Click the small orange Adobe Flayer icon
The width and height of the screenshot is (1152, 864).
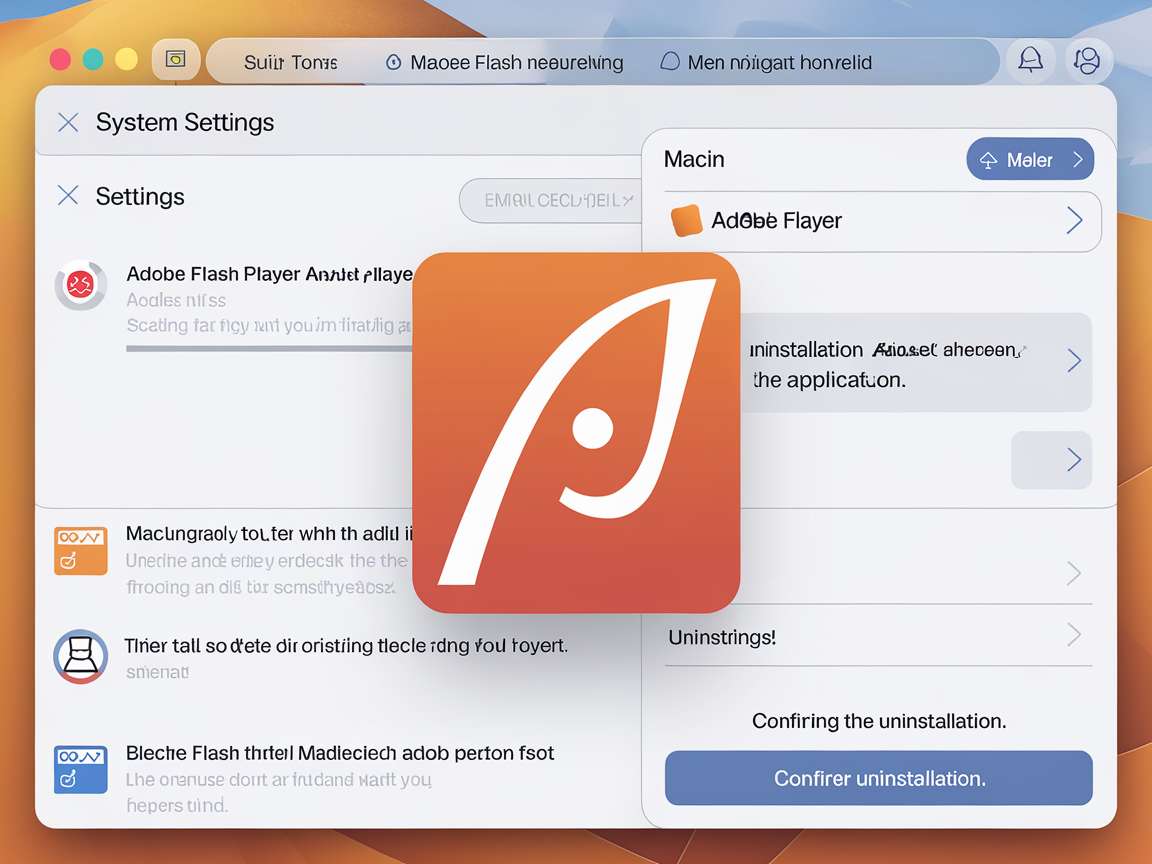tap(686, 220)
